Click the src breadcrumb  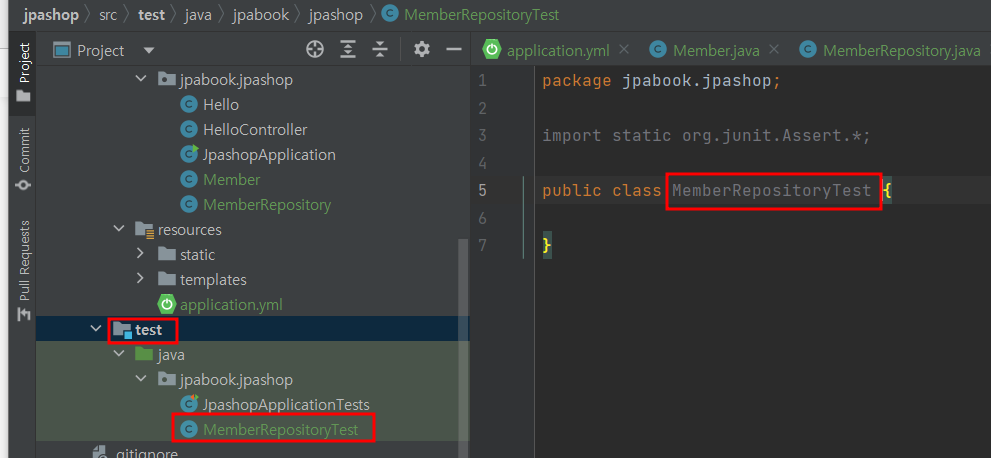tap(108, 15)
